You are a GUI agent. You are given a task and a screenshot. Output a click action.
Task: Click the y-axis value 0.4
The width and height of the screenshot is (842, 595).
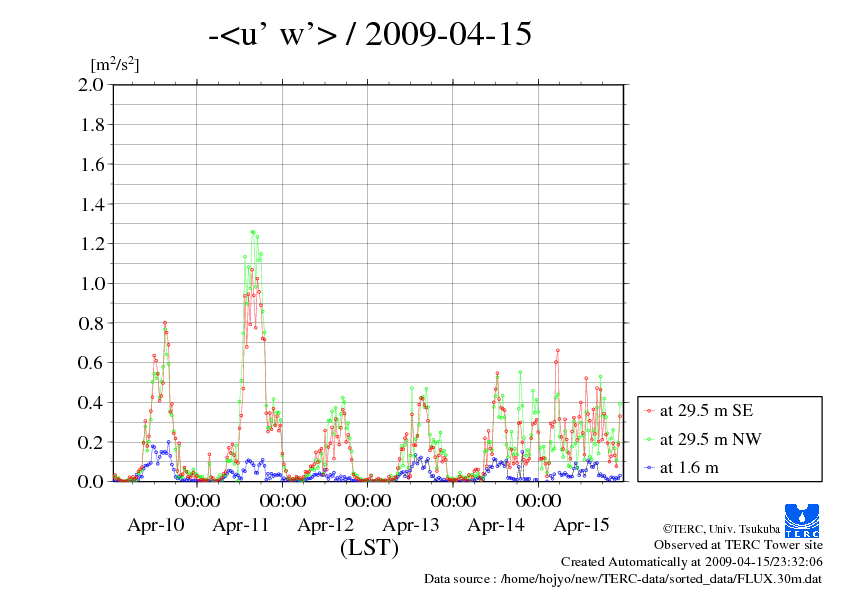91,402
